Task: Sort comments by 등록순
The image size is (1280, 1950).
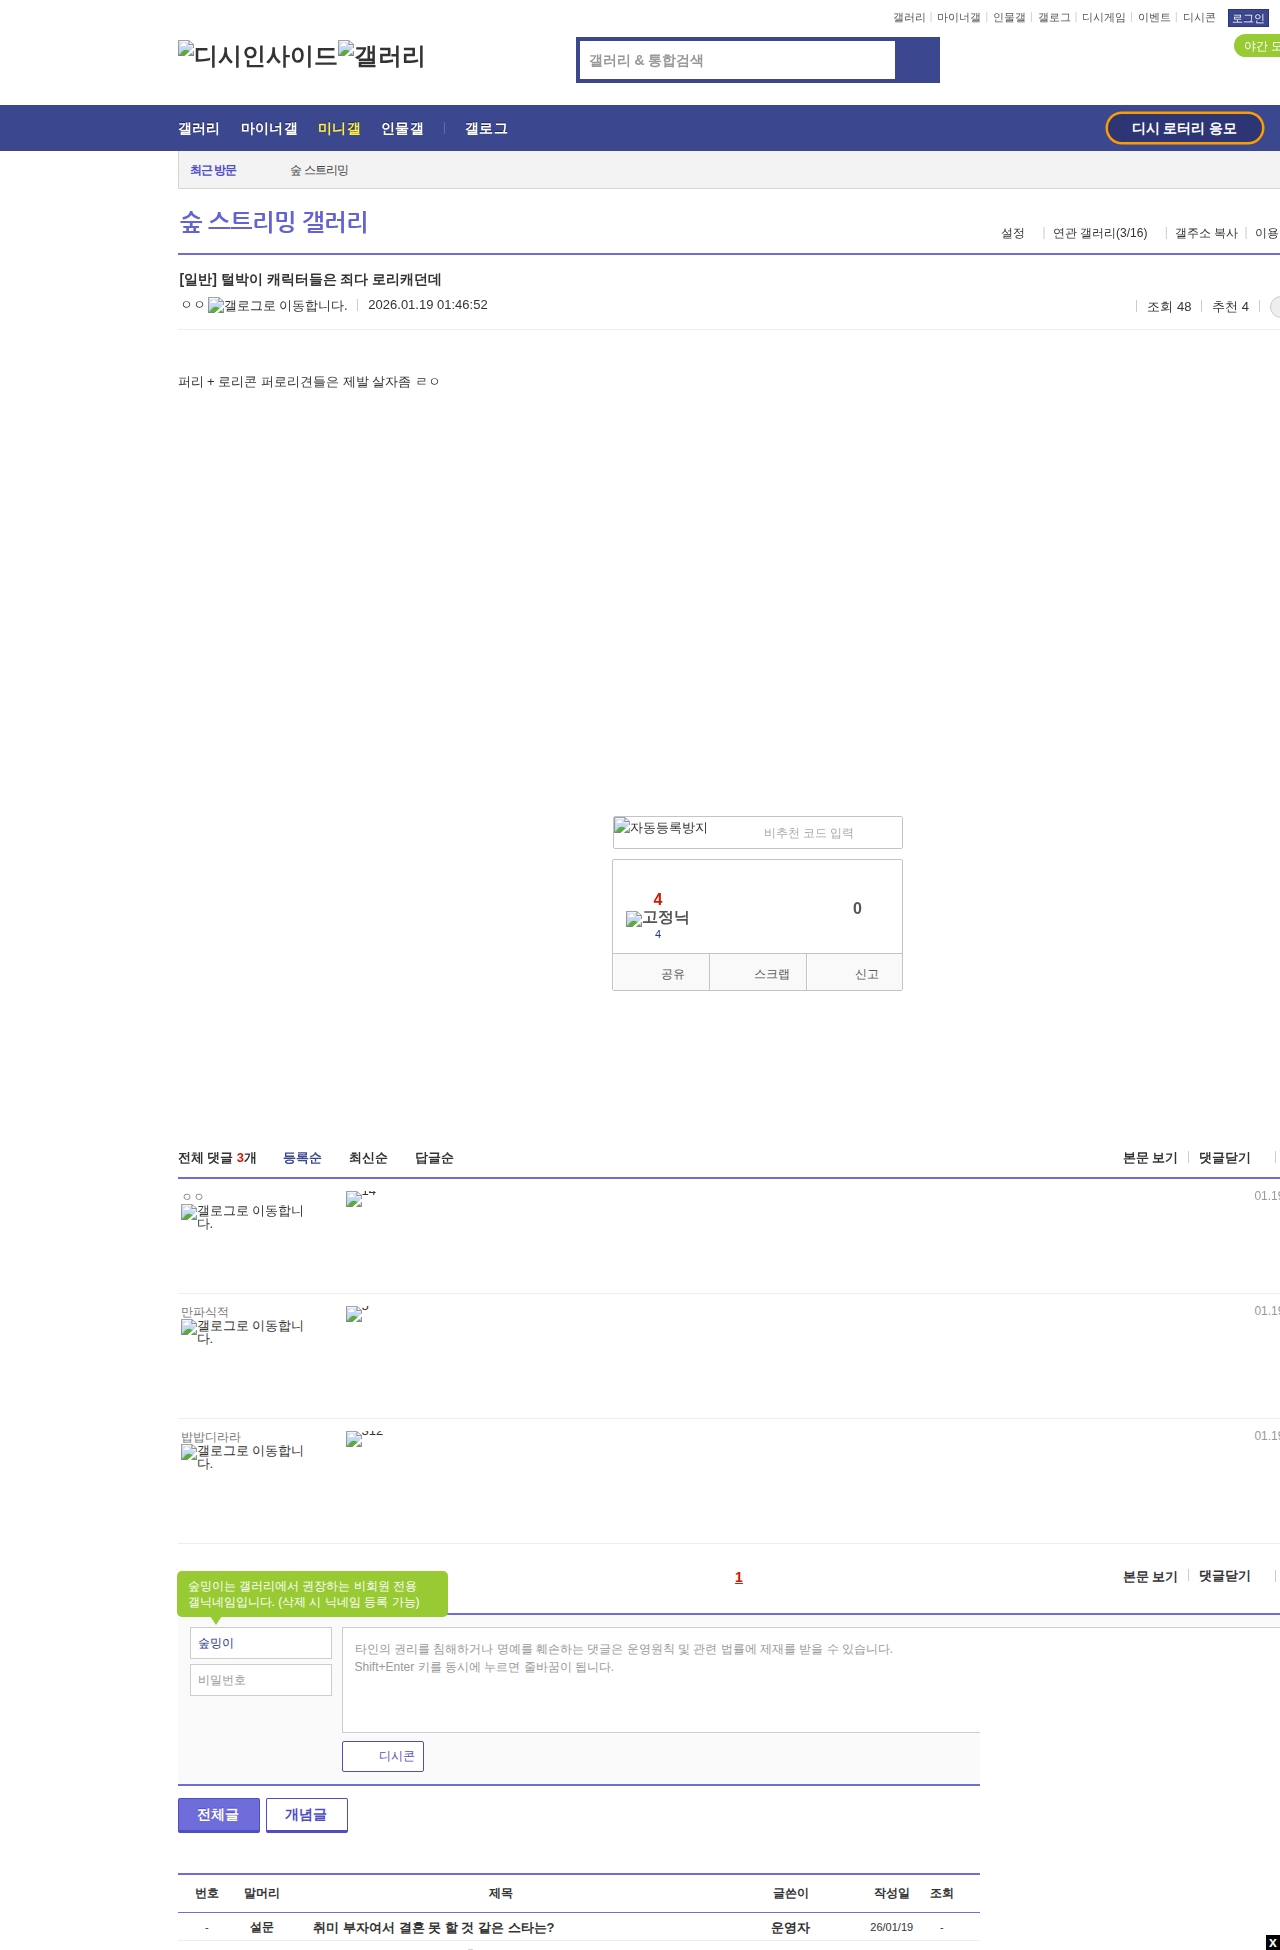Action: (x=302, y=1158)
